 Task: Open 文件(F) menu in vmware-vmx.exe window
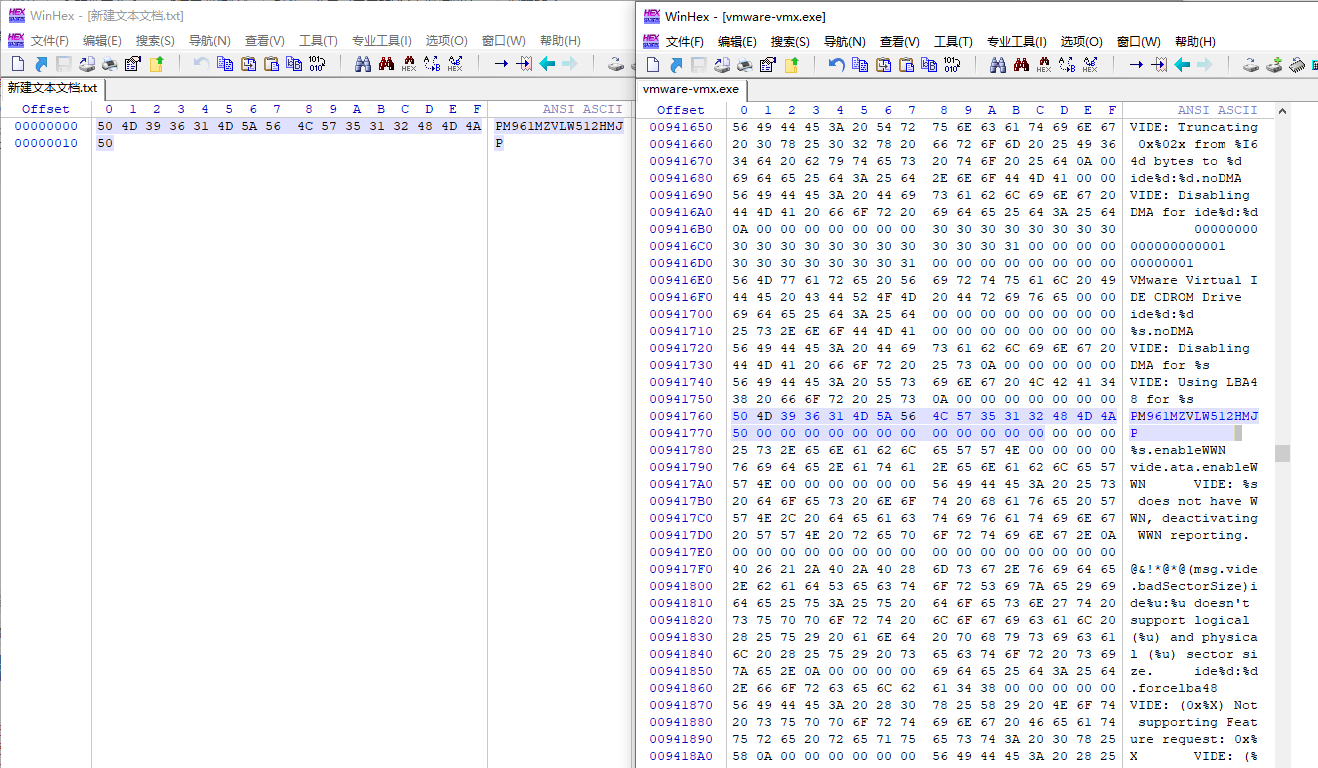pyautogui.click(x=684, y=42)
